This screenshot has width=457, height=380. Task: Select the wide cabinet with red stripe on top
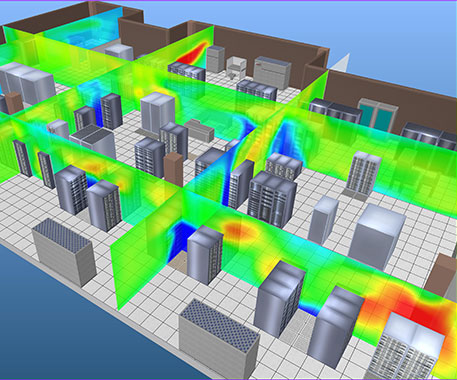(x=272, y=72)
